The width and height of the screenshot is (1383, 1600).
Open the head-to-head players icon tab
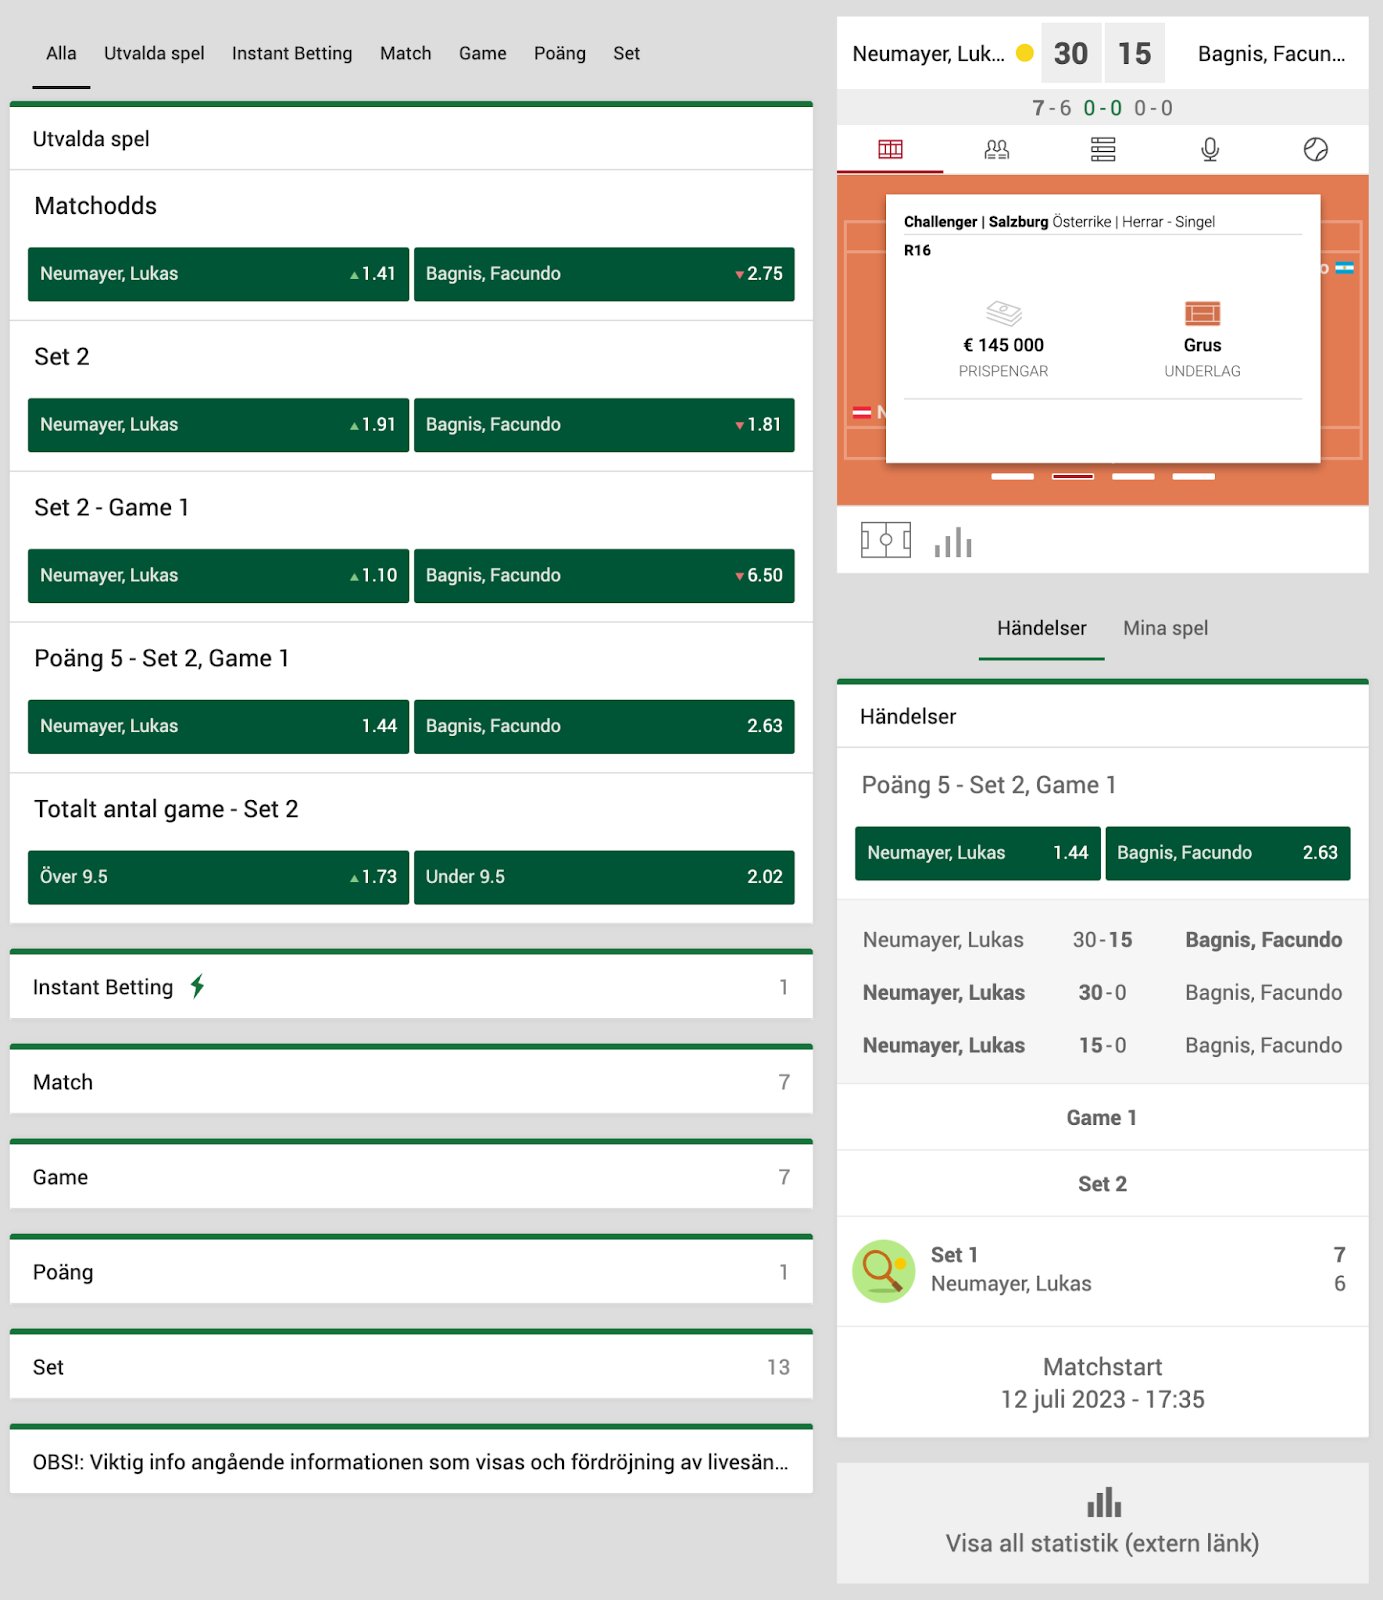[x=996, y=150]
